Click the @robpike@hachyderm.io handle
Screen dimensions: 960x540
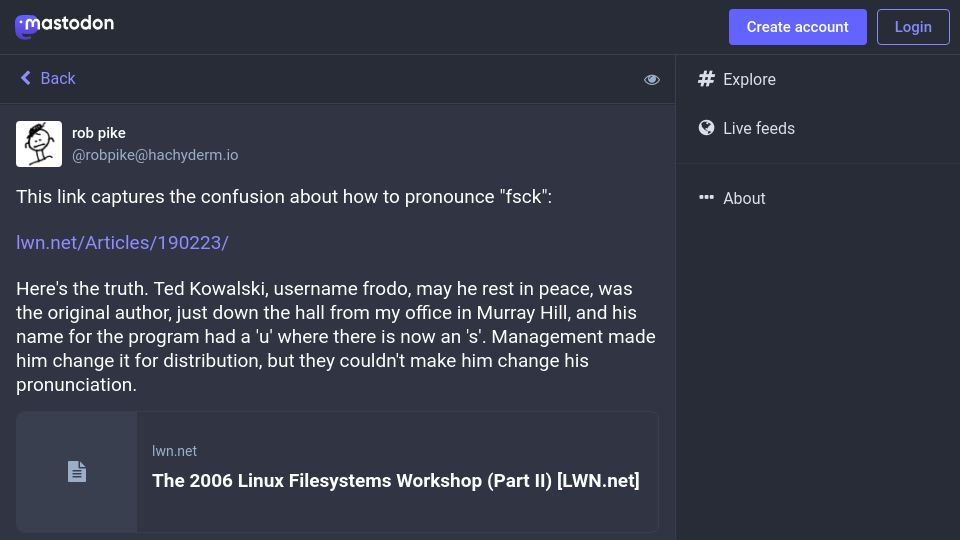pyautogui.click(x=155, y=155)
